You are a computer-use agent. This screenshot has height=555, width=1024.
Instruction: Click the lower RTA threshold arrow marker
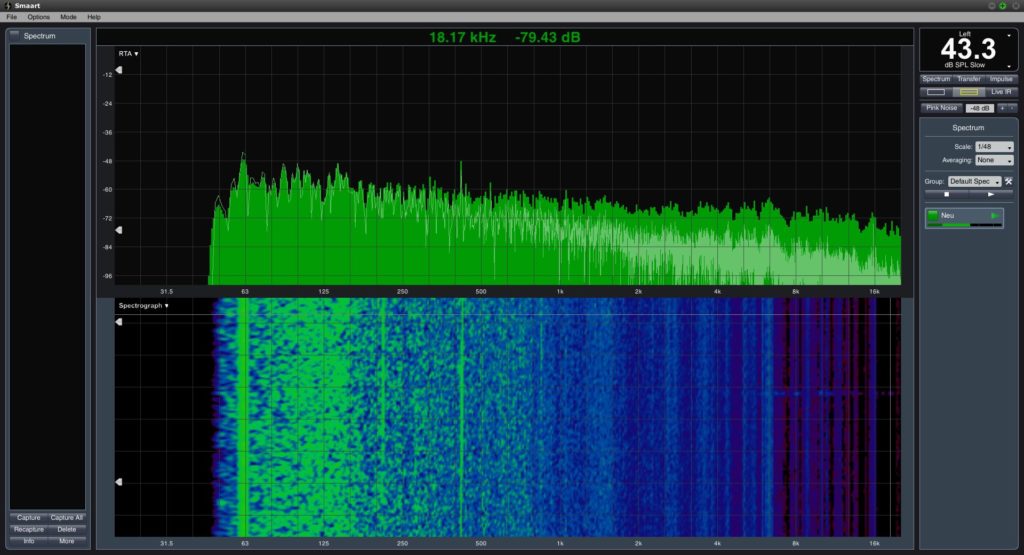point(119,230)
